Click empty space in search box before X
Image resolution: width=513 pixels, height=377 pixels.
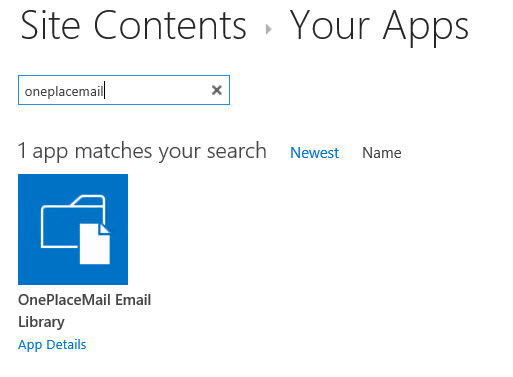coord(157,90)
